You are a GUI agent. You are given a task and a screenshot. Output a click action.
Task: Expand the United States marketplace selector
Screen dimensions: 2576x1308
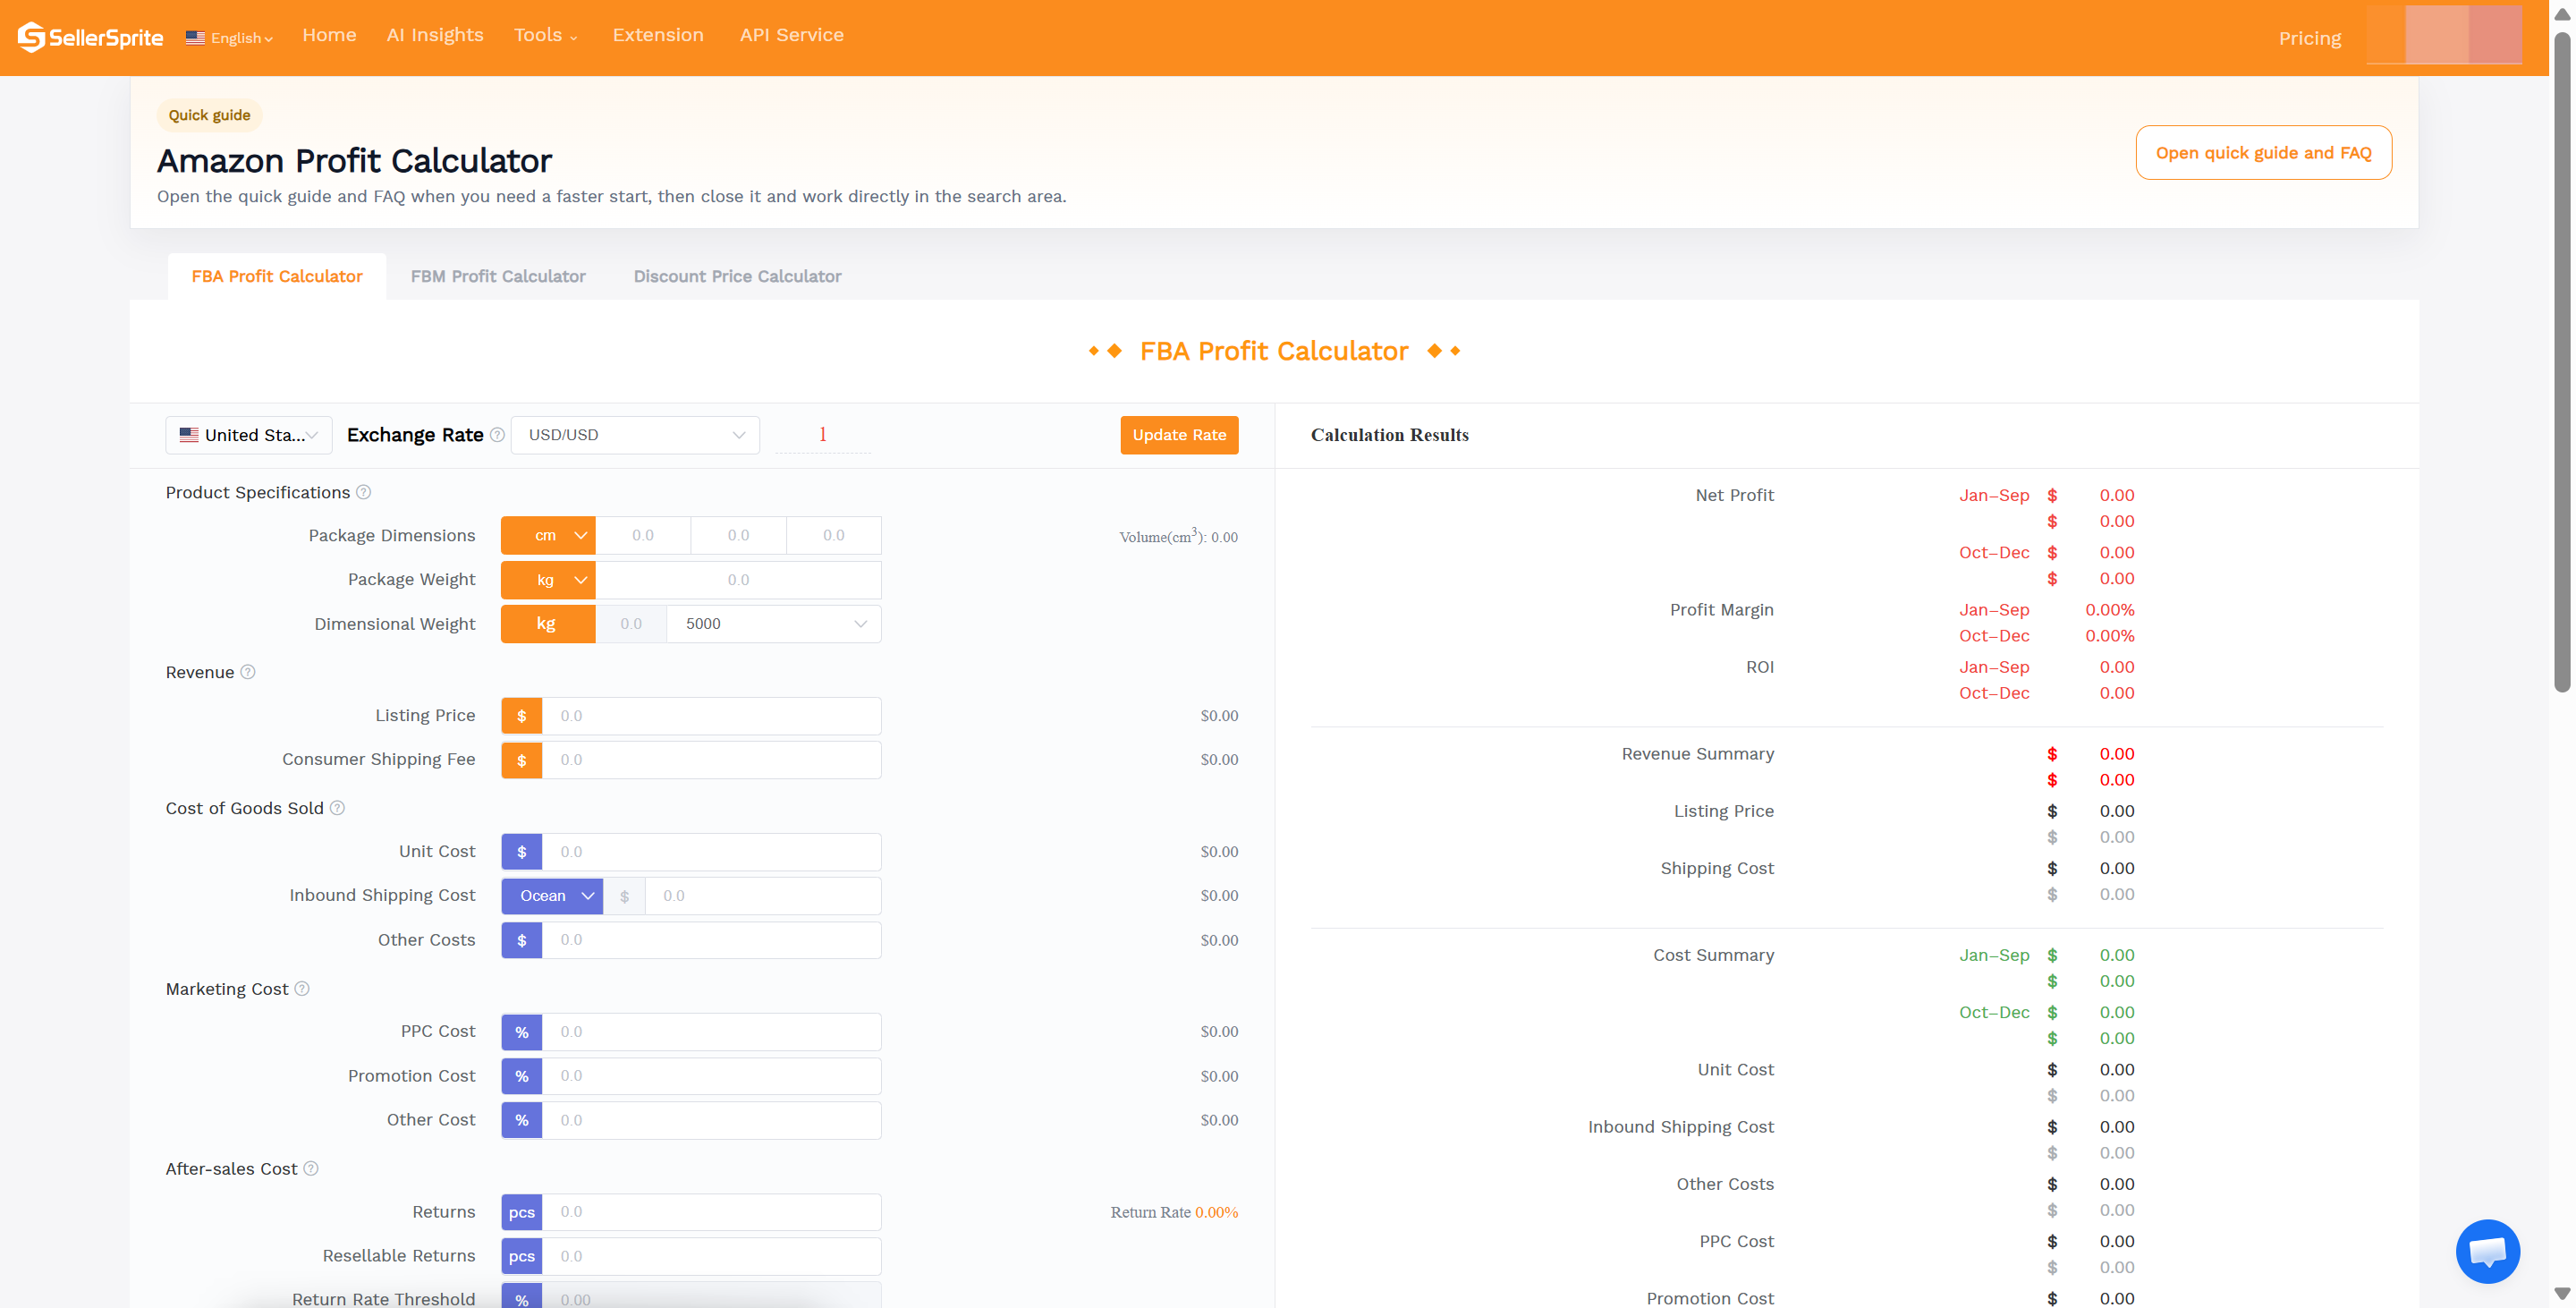point(248,434)
